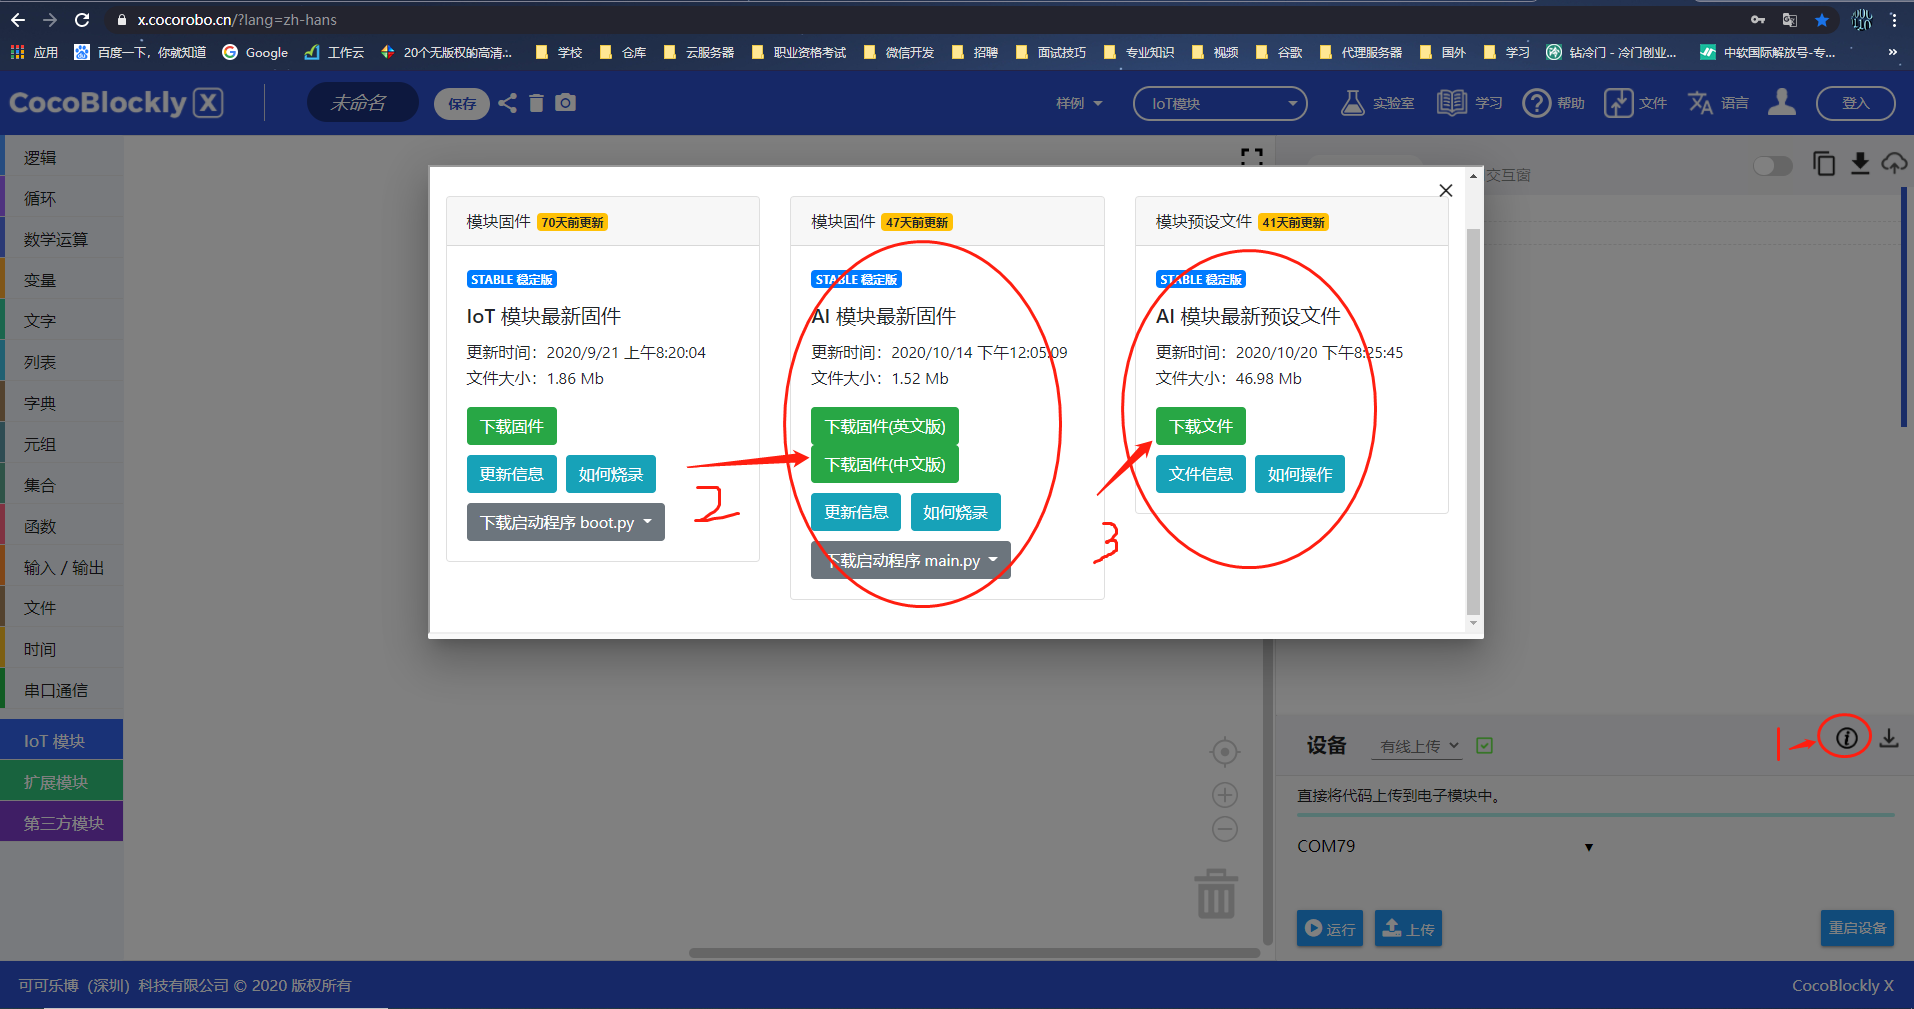
Task: Click the workspace zoom out icon
Action: tap(1225, 829)
